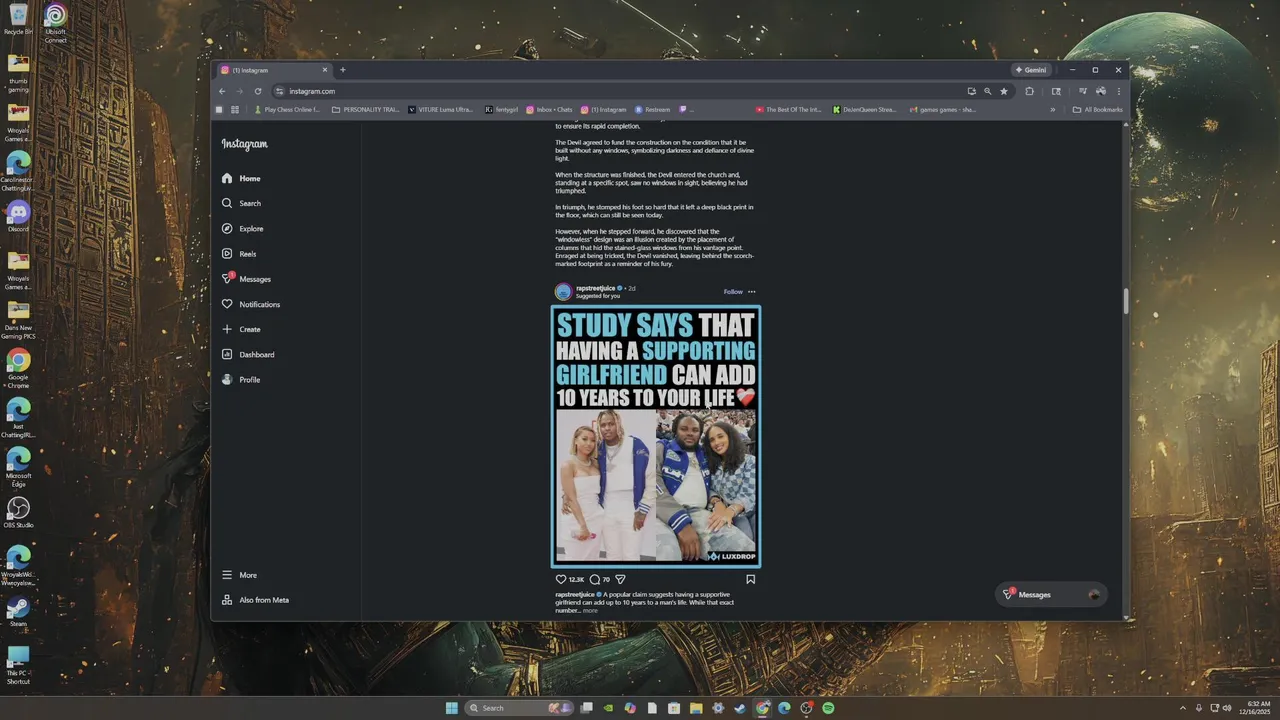Open the Explore page

pyautogui.click(x=243, y=229)
